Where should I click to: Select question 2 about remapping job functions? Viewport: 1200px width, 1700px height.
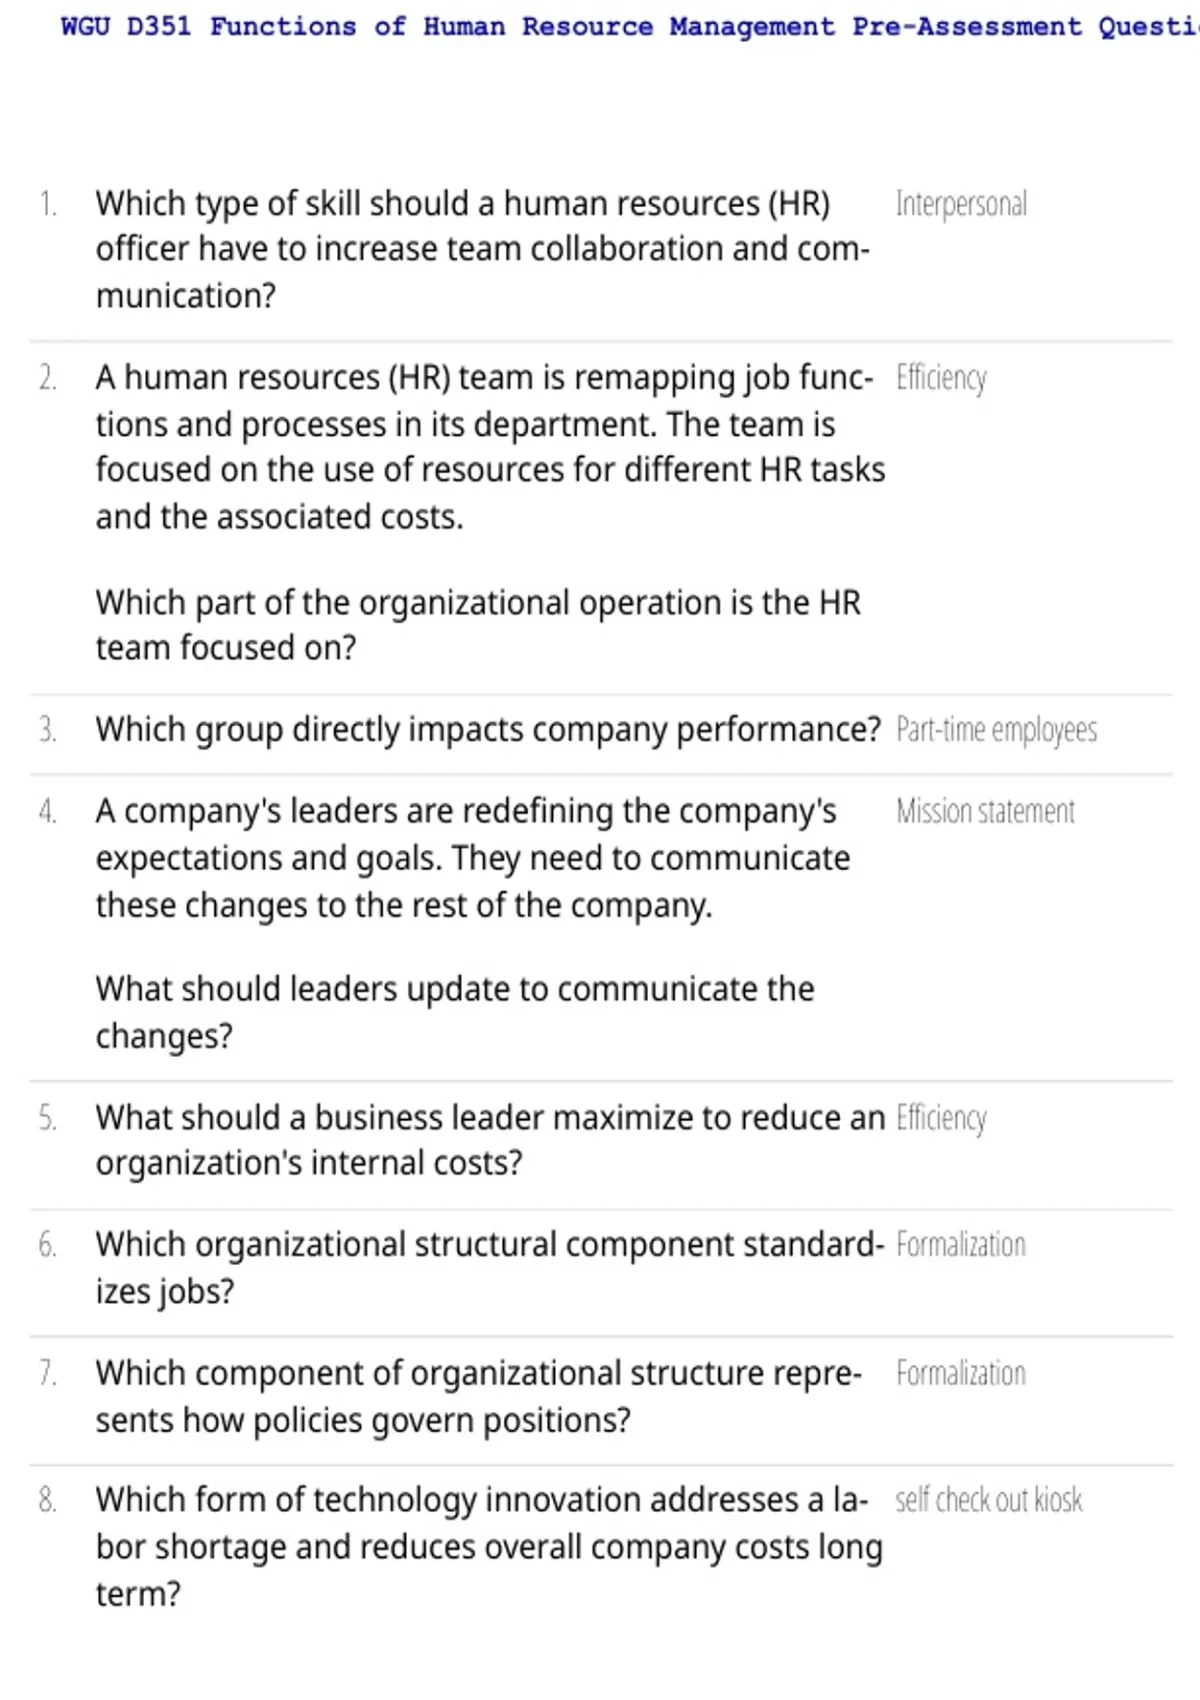coord(491,447)
